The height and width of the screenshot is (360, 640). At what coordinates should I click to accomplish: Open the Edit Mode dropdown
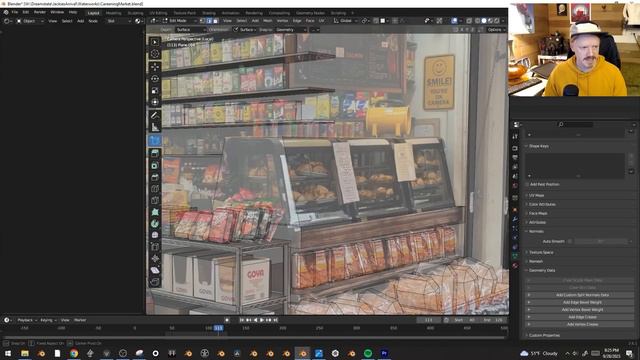(179, 20)
